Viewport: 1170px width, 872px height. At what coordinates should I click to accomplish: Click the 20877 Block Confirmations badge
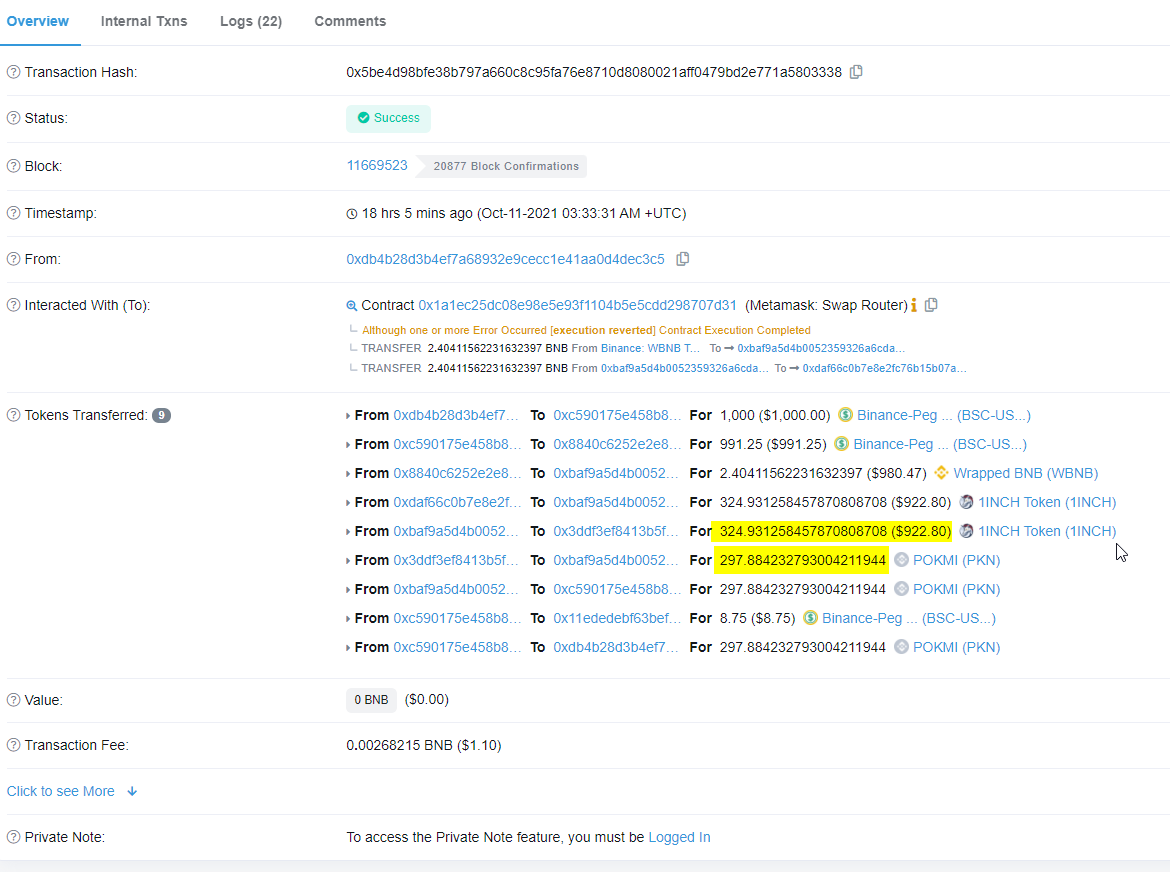(x=503, y=166)
